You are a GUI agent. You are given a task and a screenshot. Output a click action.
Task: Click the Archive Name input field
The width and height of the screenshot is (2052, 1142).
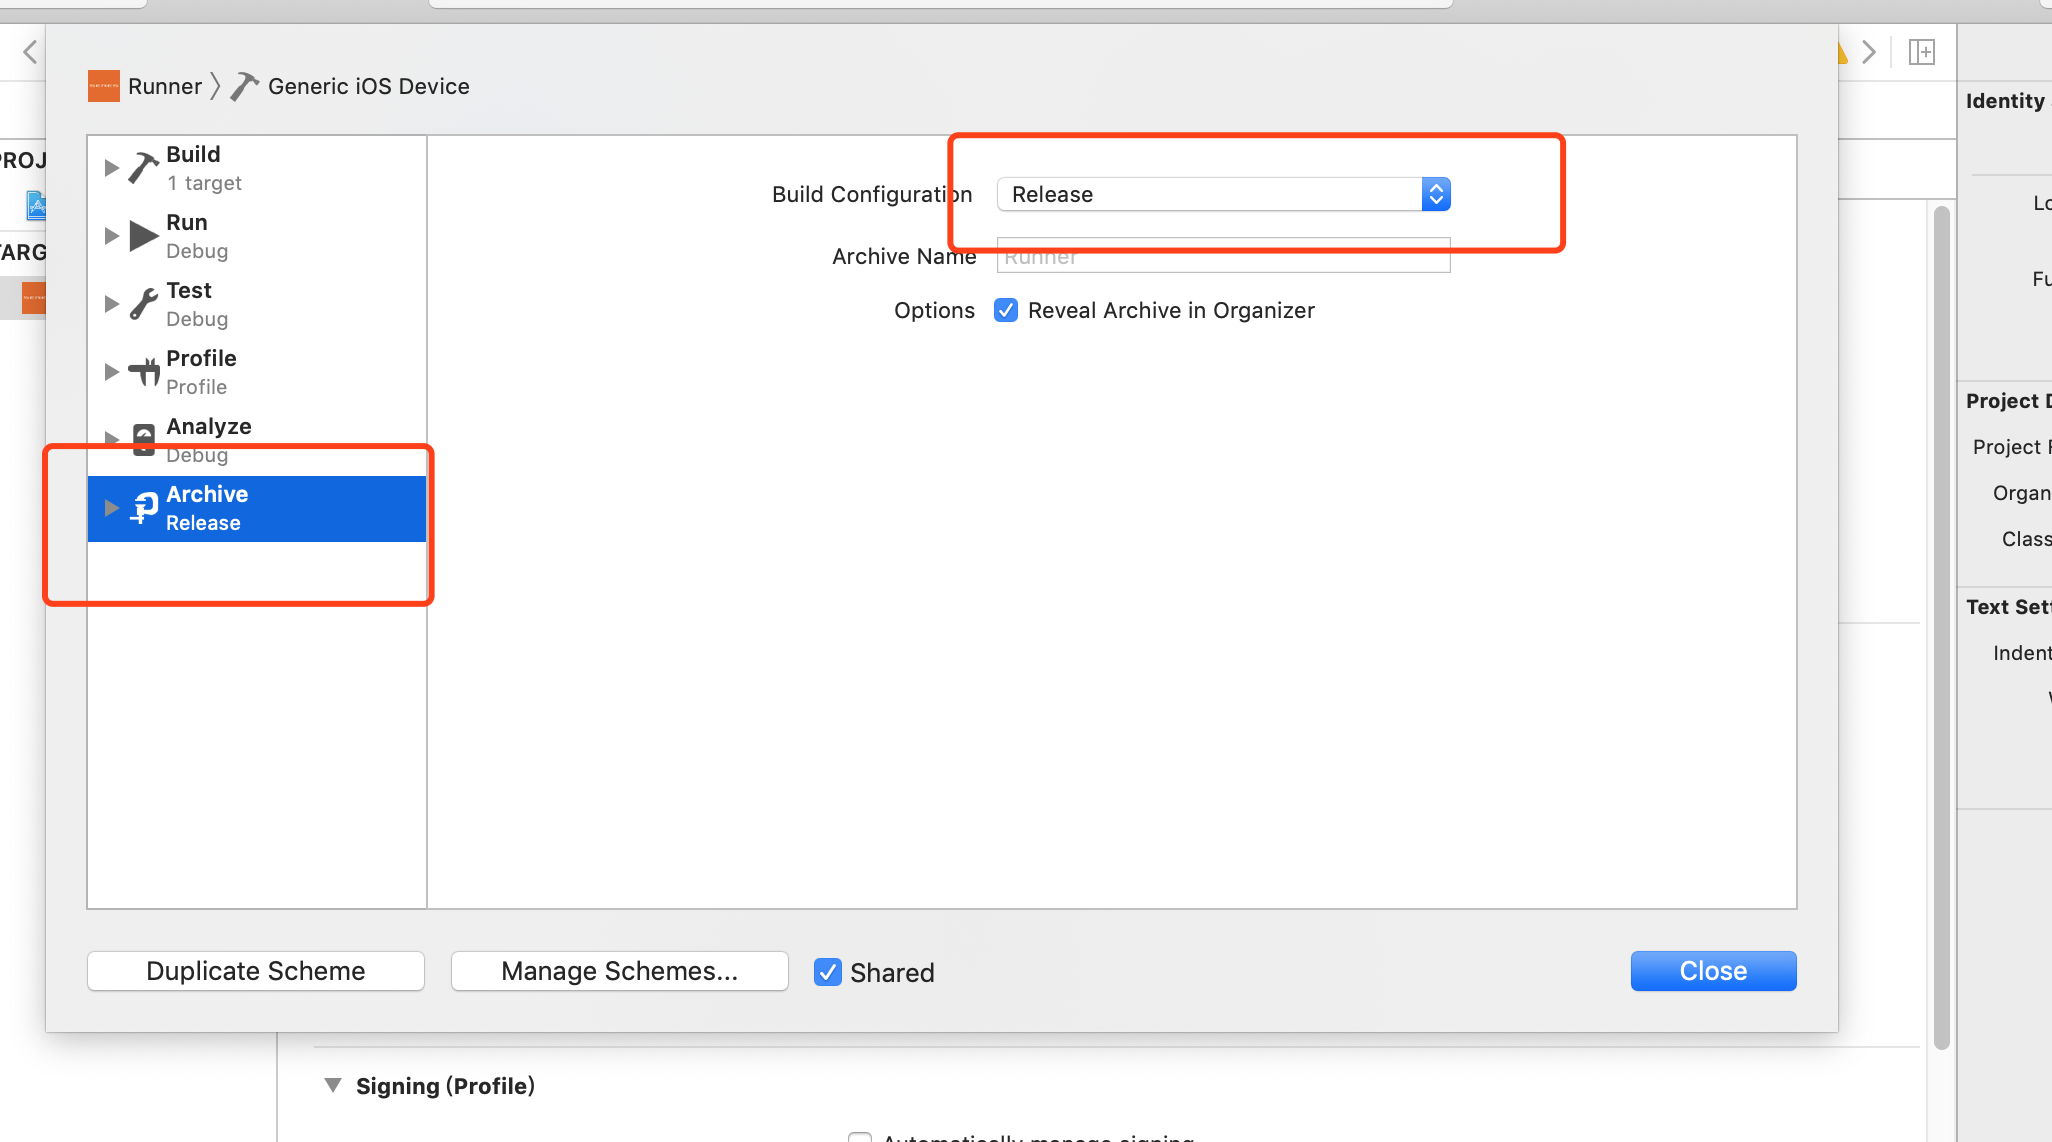click(1222, 256)
